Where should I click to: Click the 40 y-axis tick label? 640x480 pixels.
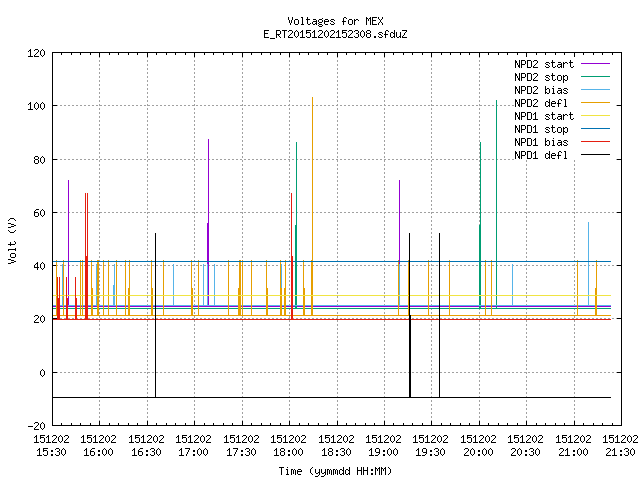pos(39,267)
